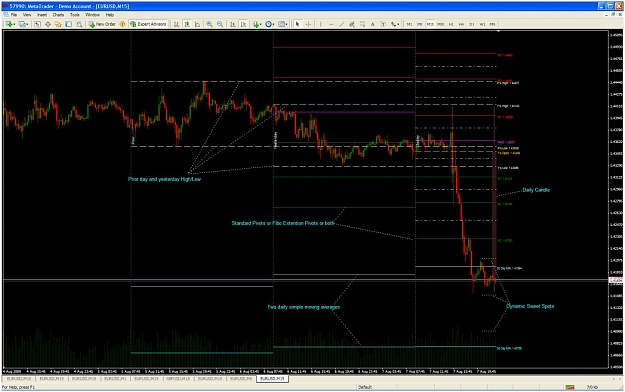Open the File menu
Viewport: 625px width, 392px height.
coord(14,15)
